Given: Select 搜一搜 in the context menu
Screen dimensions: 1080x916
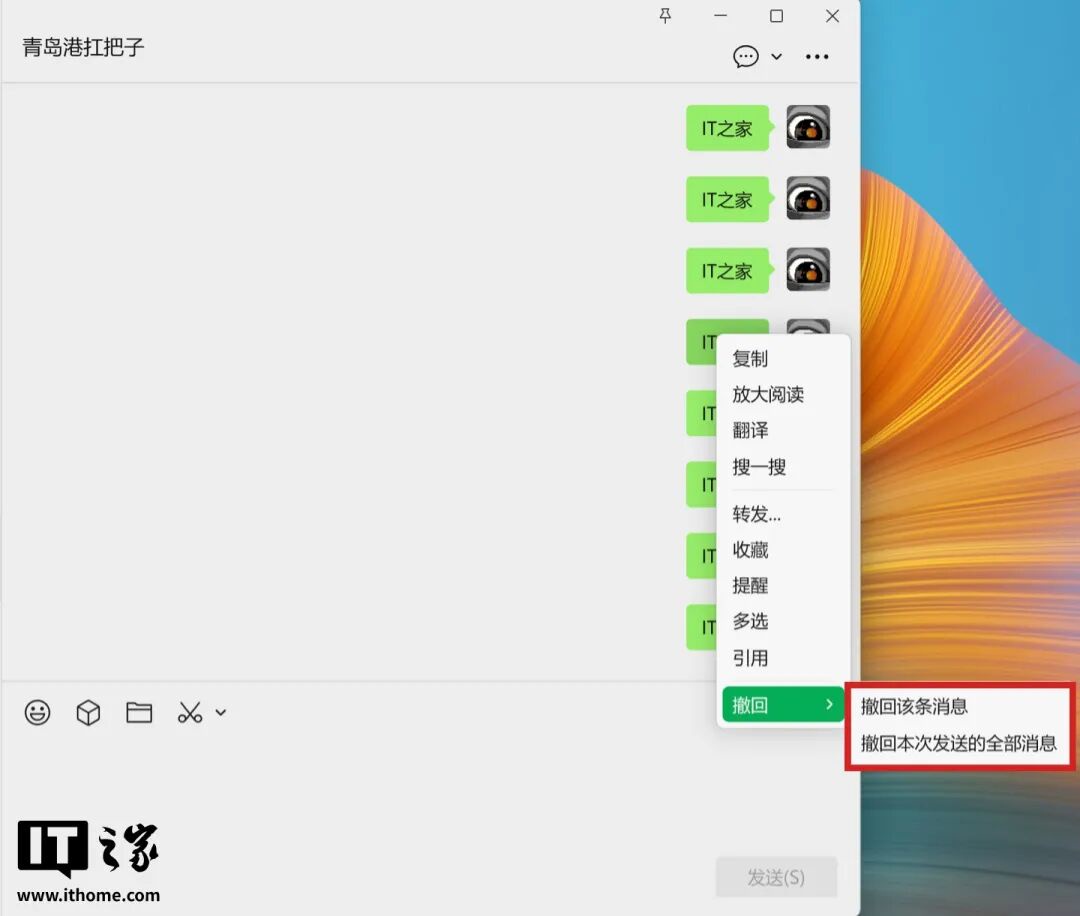Looking at the screenshot, I should (x=759, y=467).
